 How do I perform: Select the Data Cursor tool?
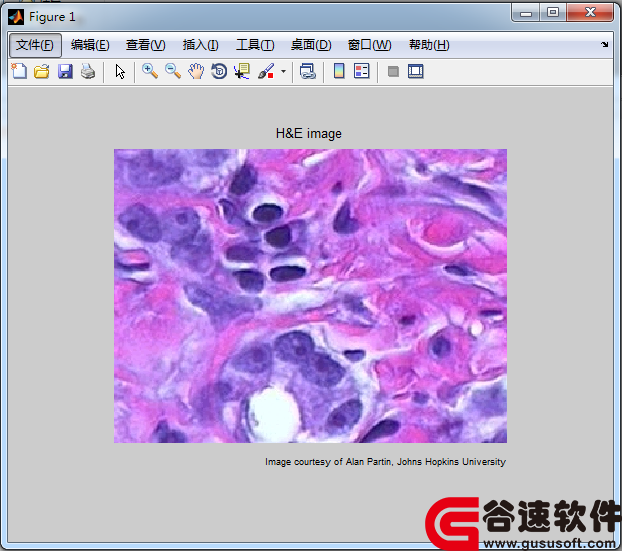[x=242, y=71]
